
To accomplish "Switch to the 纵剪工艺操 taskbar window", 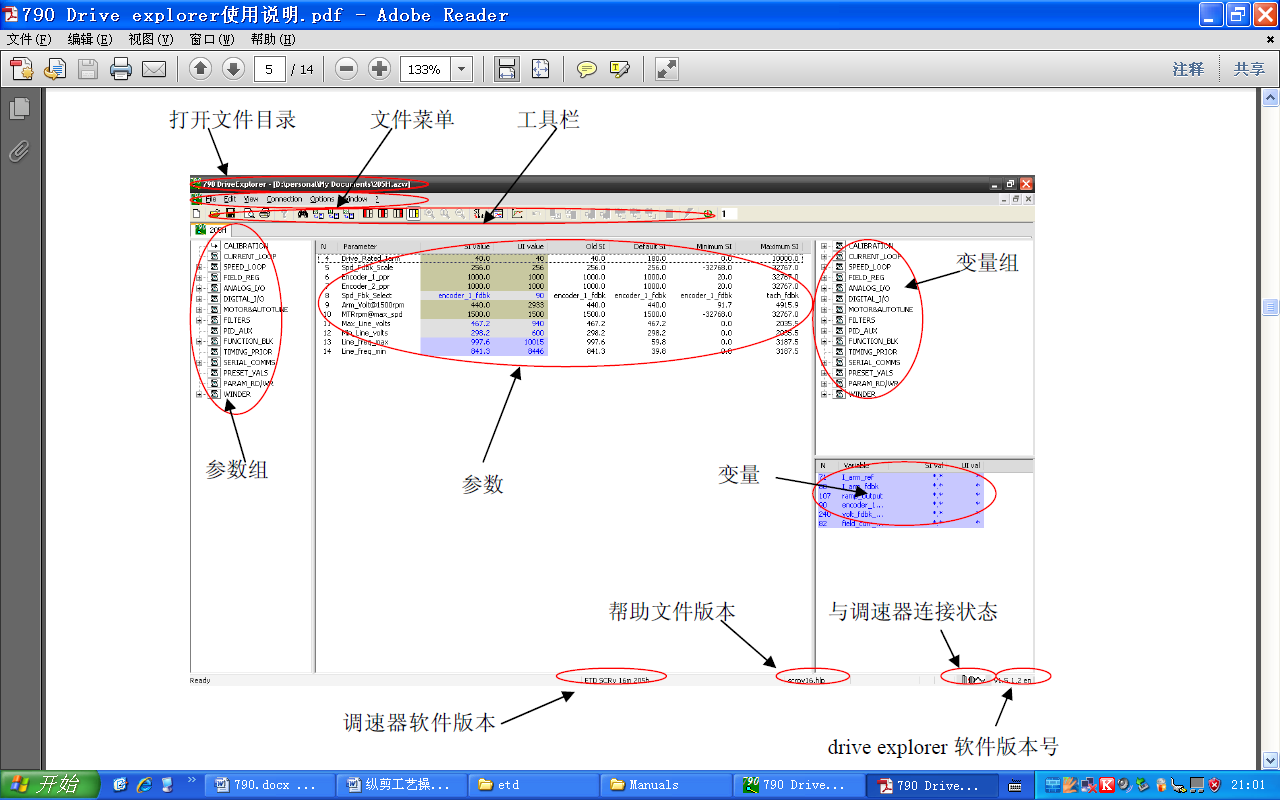I will pos(400,785).
